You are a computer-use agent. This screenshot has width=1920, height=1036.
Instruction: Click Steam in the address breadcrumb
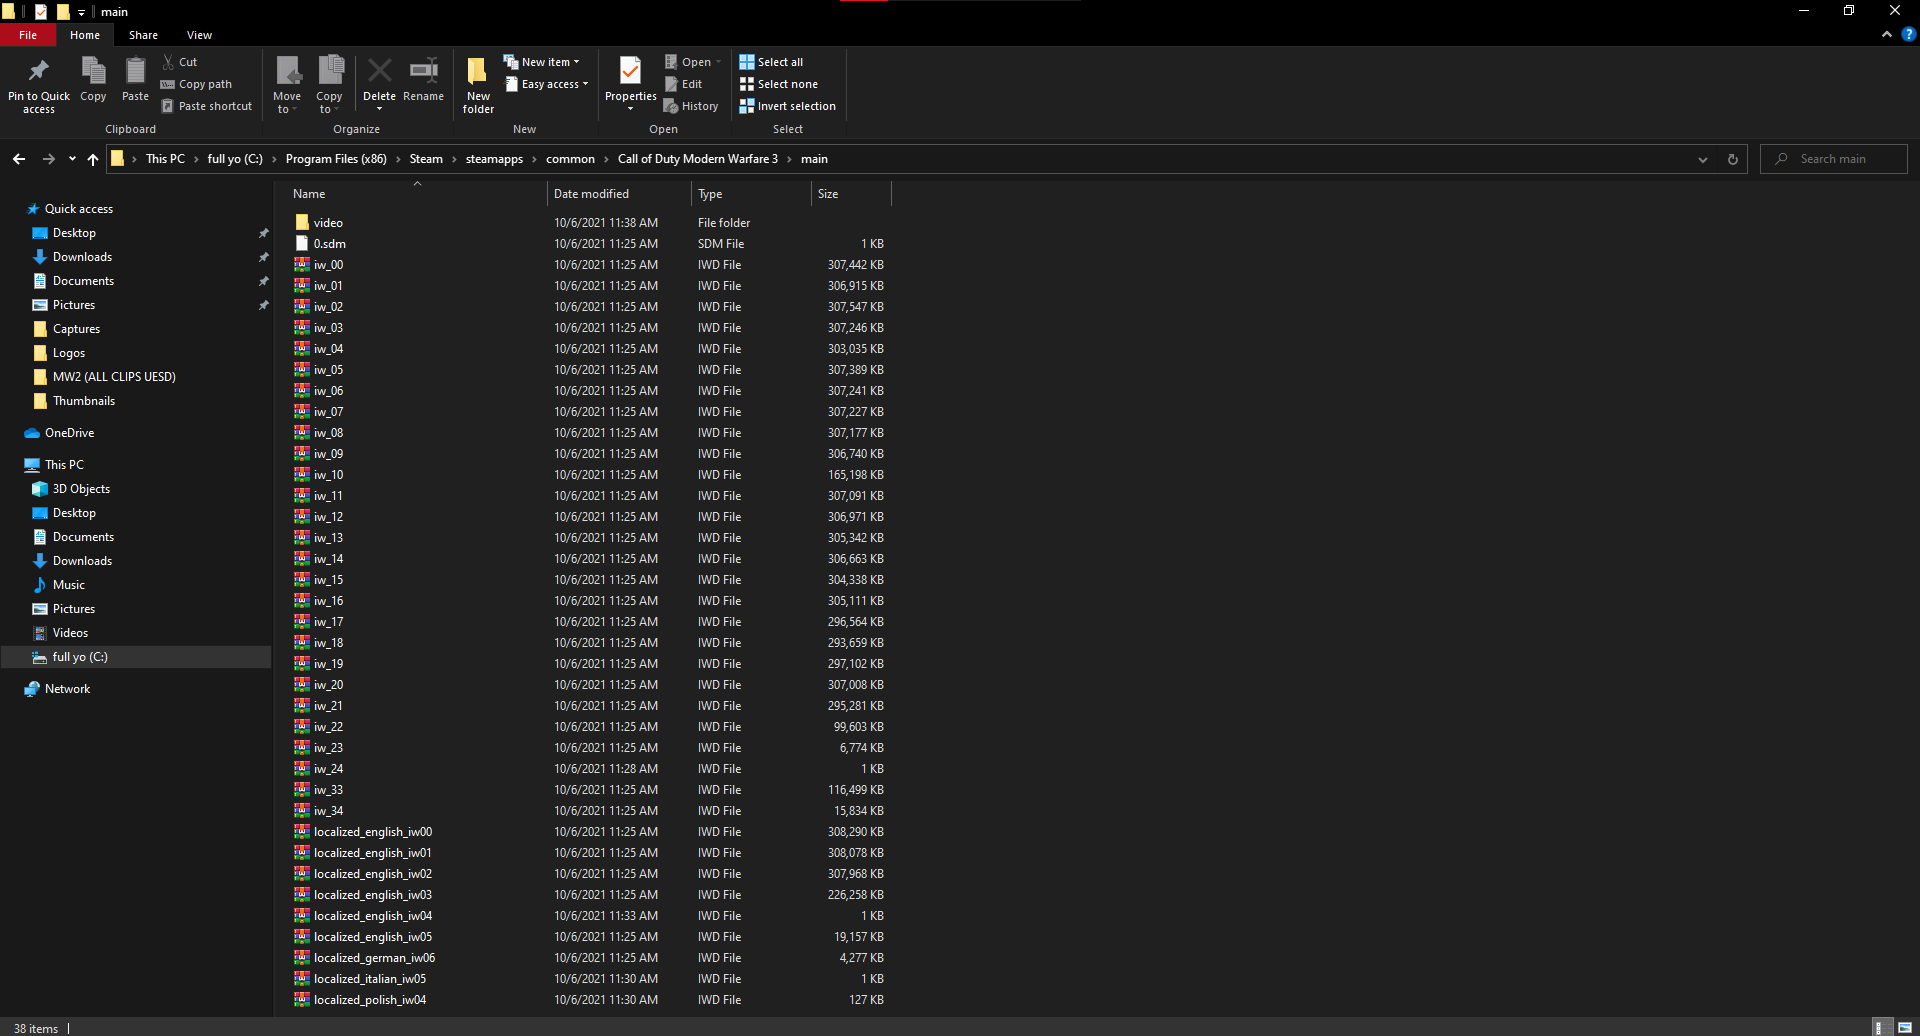426,159
